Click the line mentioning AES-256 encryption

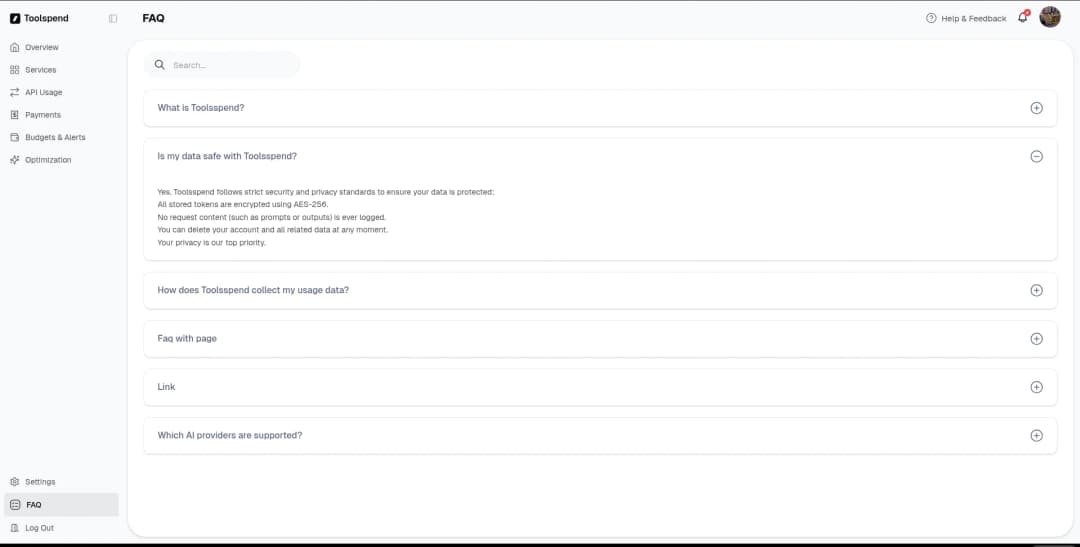242,205
